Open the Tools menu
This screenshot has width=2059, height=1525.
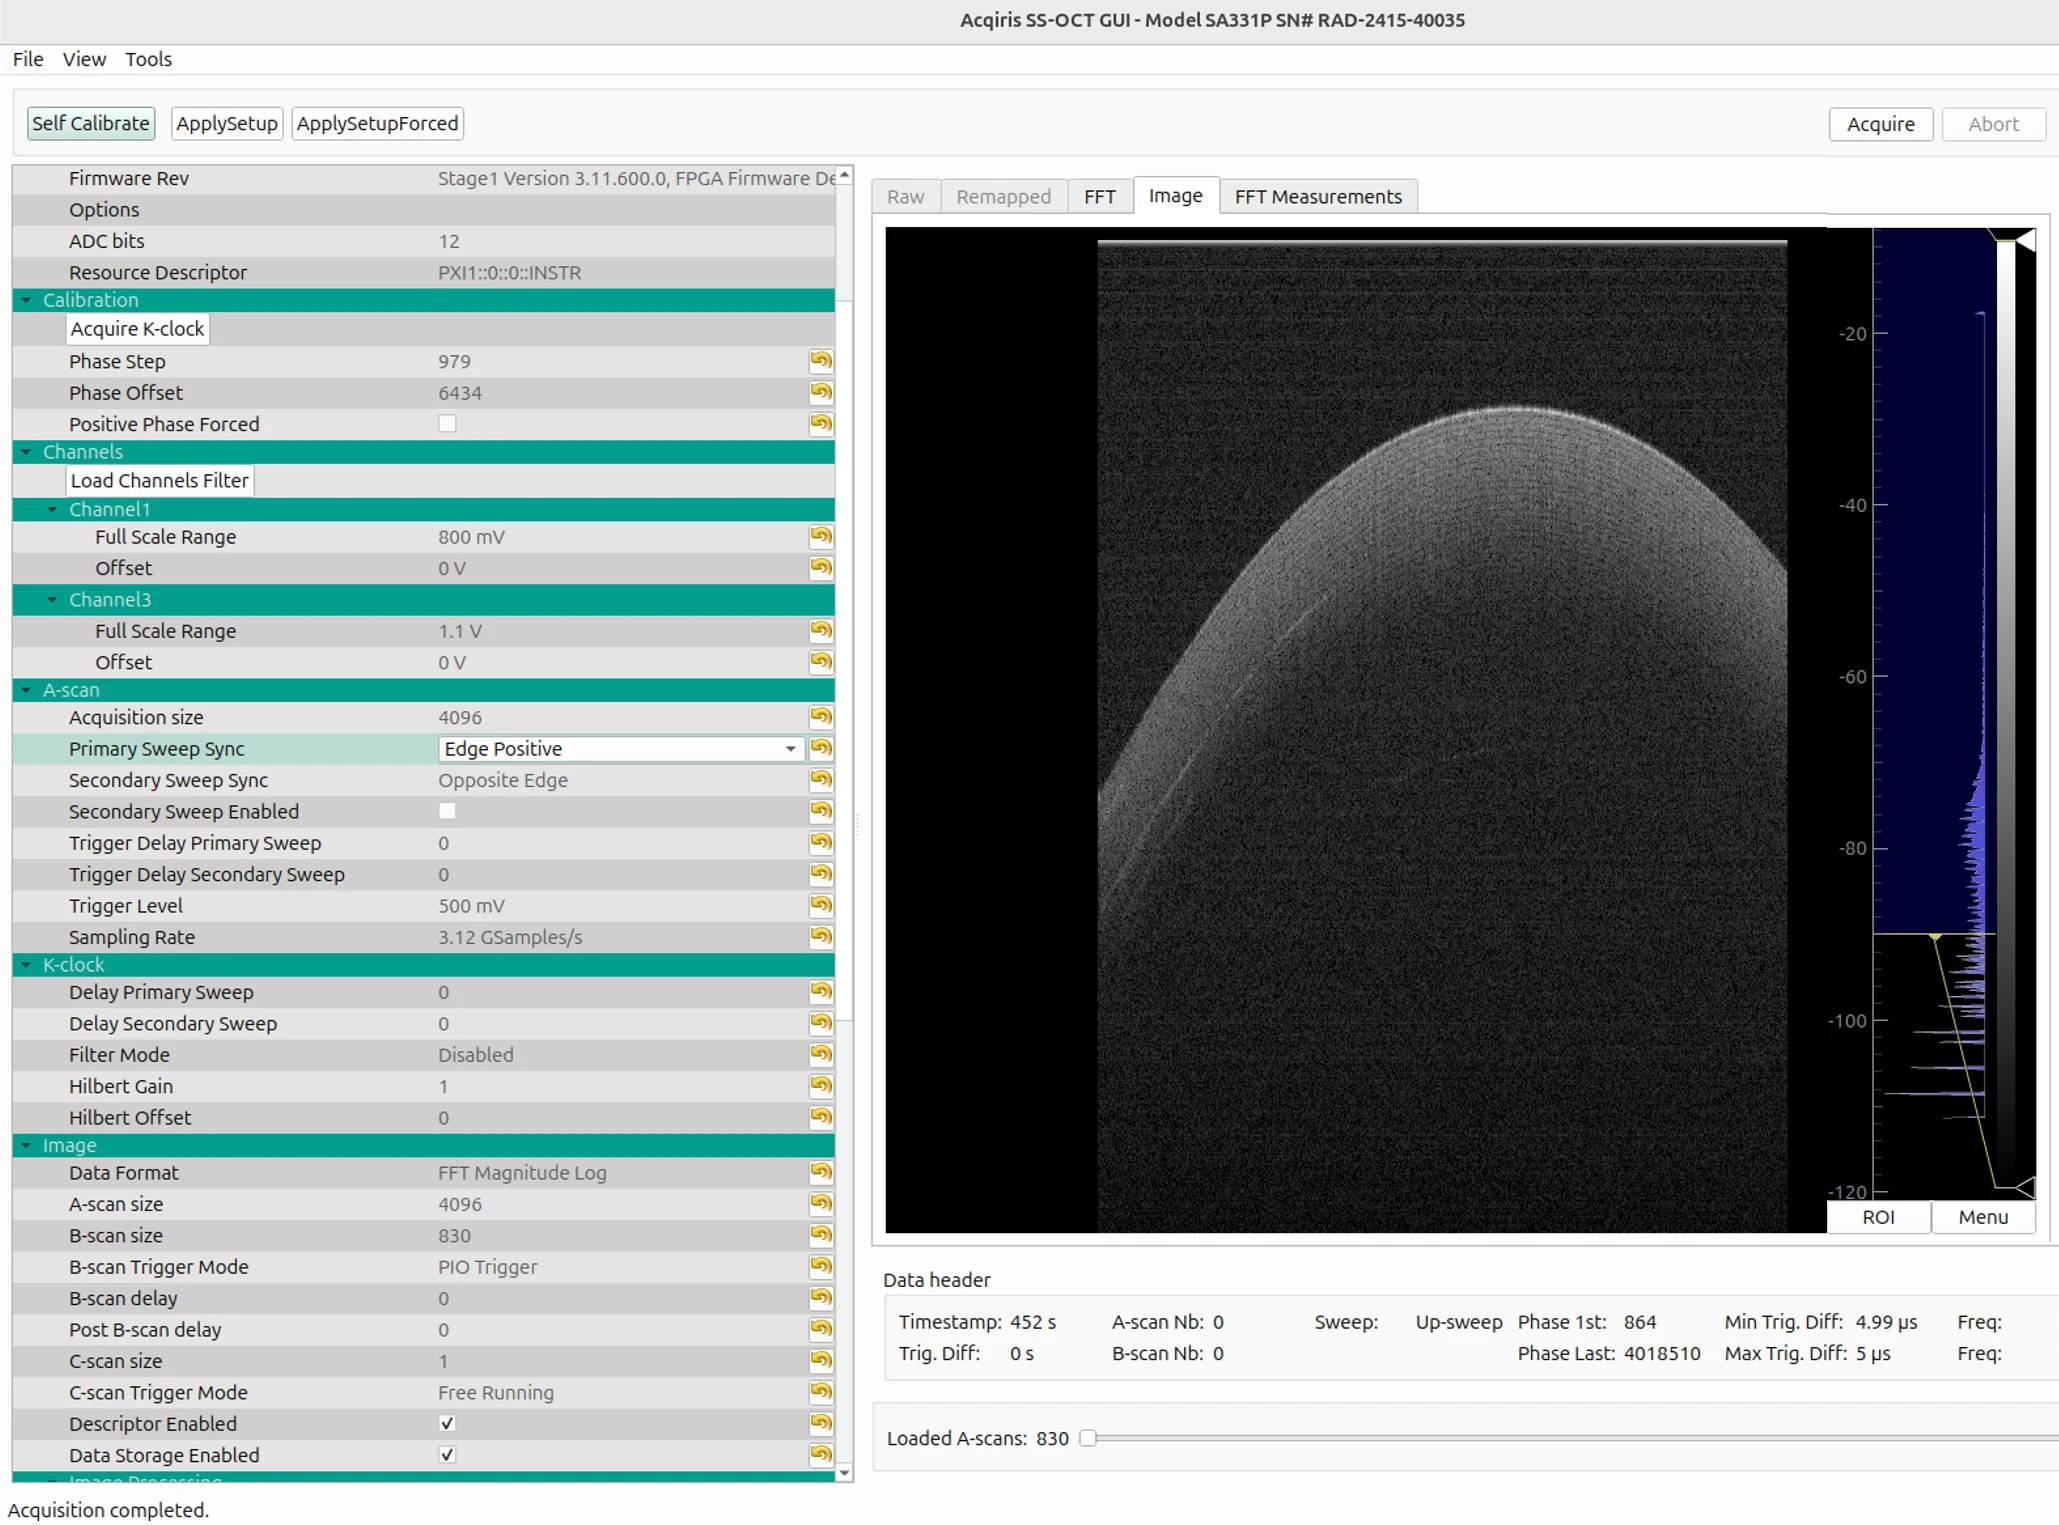tap(148, 59)
